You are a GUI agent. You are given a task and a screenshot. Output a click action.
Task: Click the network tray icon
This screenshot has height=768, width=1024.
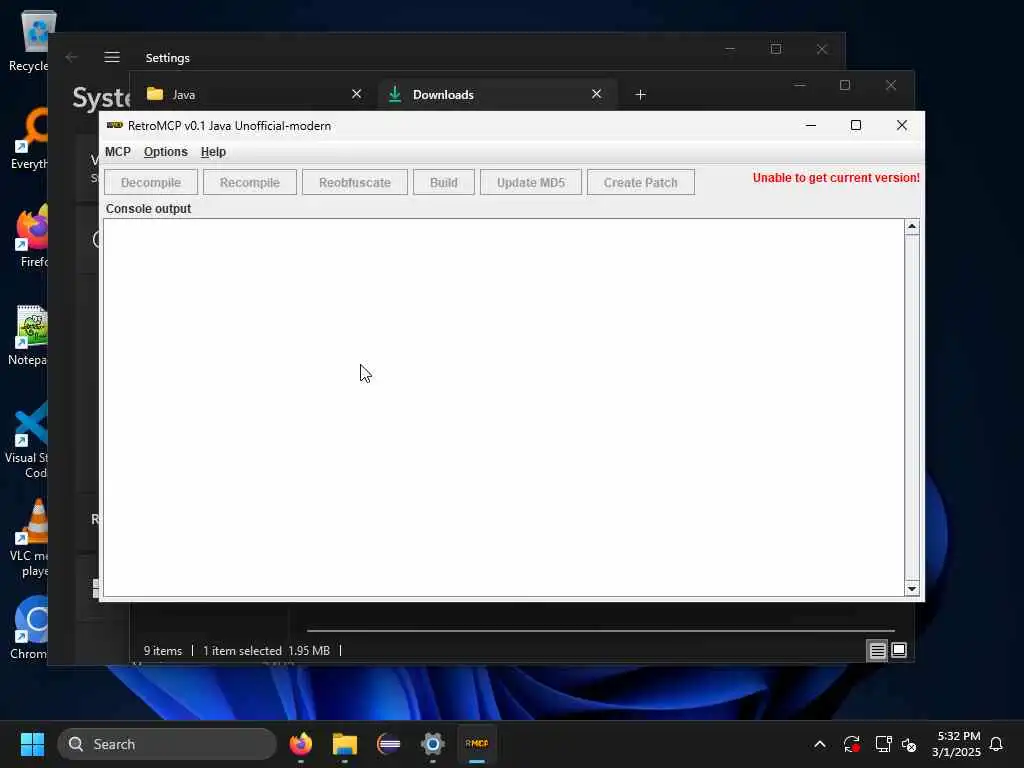click(x=884, y=744)
